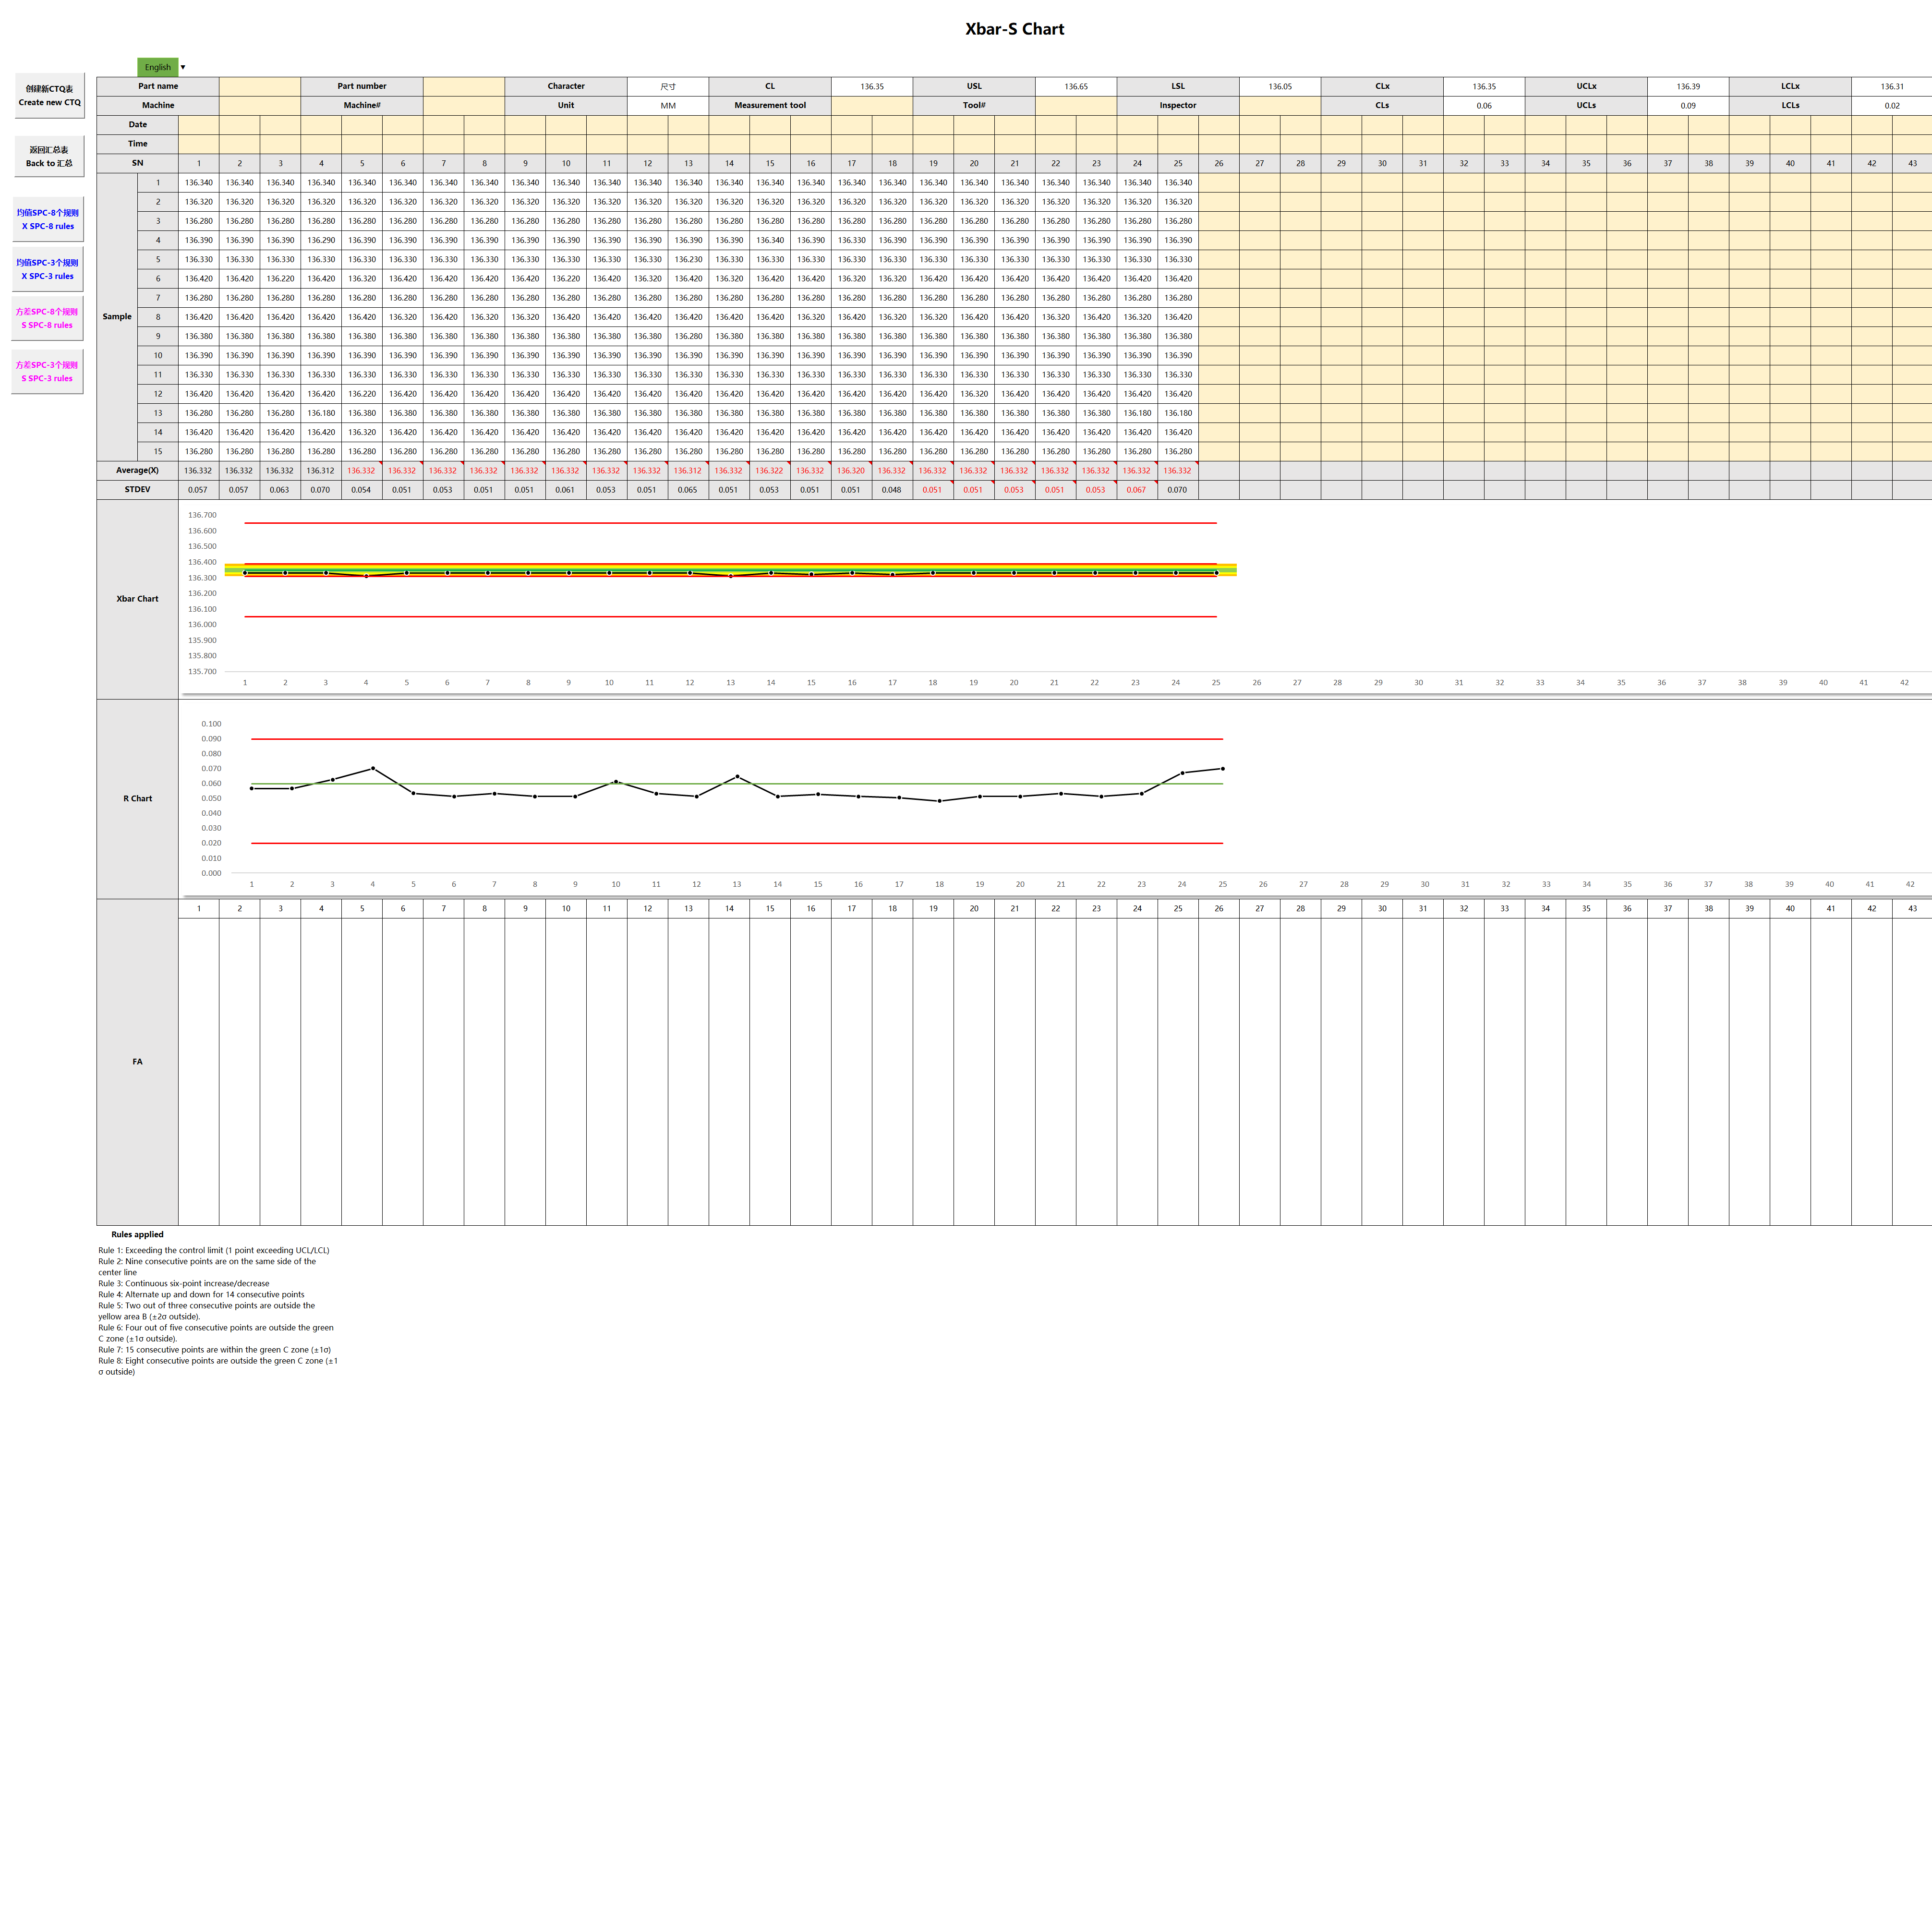Select Average(X) value 136.322 in SN 15
Viewport: 1932px width, 1932px height.
pos(770,470)
